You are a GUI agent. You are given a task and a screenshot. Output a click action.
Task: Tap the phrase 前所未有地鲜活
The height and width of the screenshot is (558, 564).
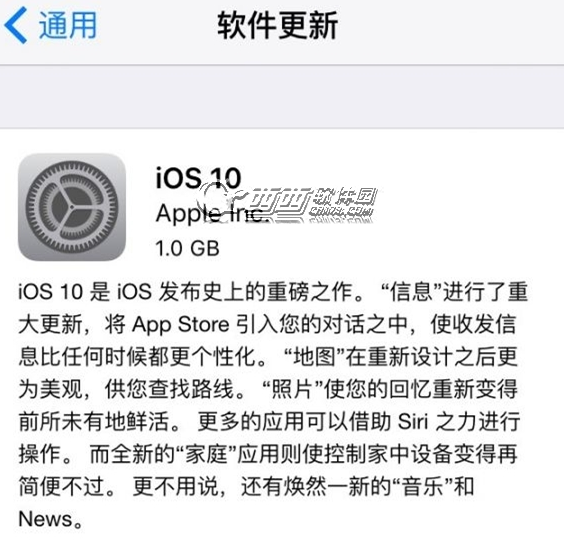point(94,421)
